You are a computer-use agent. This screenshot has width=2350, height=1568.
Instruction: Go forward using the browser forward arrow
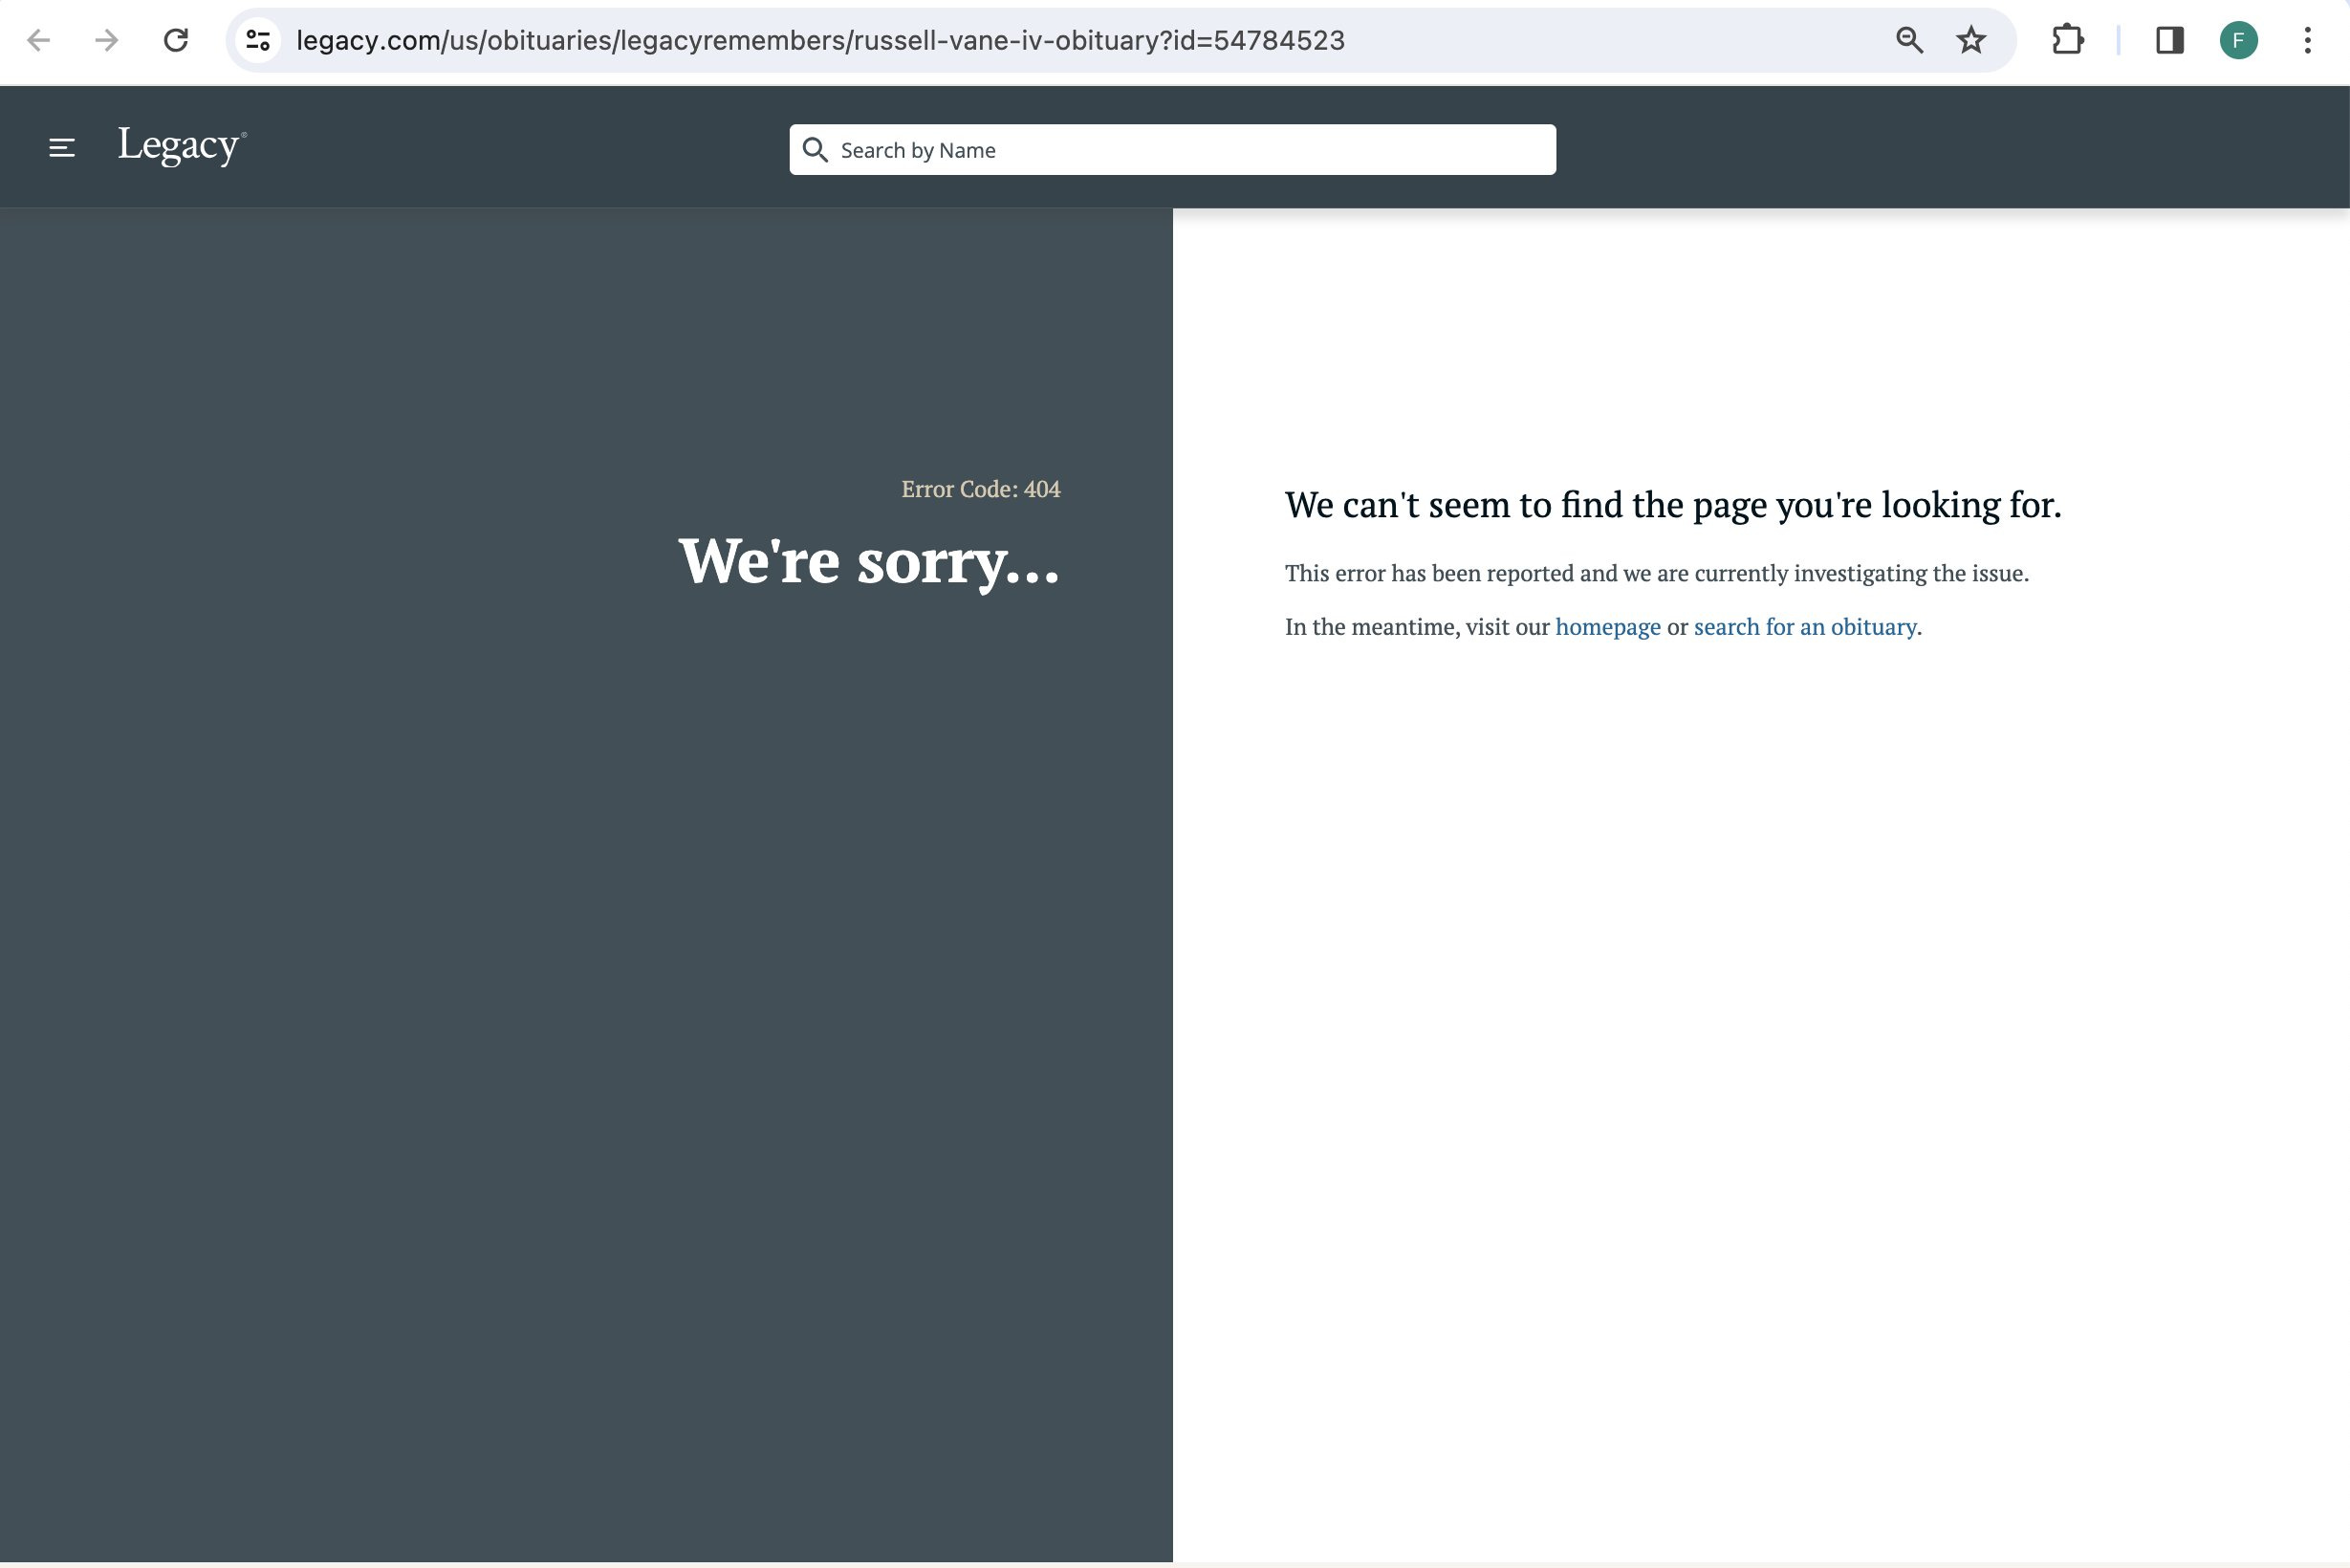pos(107,40)
